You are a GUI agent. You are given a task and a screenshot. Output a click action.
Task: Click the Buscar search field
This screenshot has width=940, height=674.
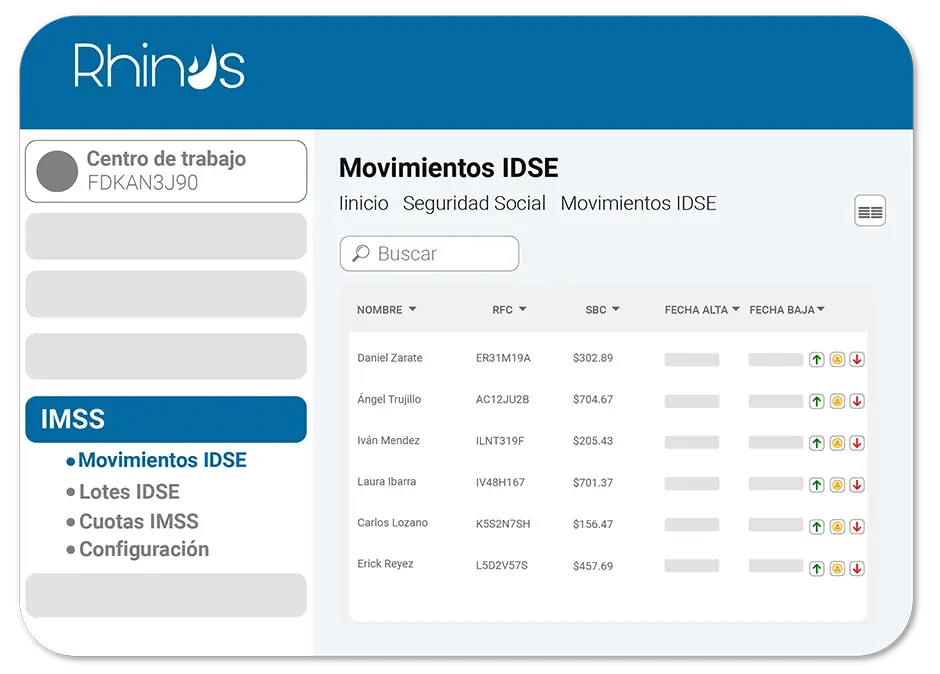point(430,254)
